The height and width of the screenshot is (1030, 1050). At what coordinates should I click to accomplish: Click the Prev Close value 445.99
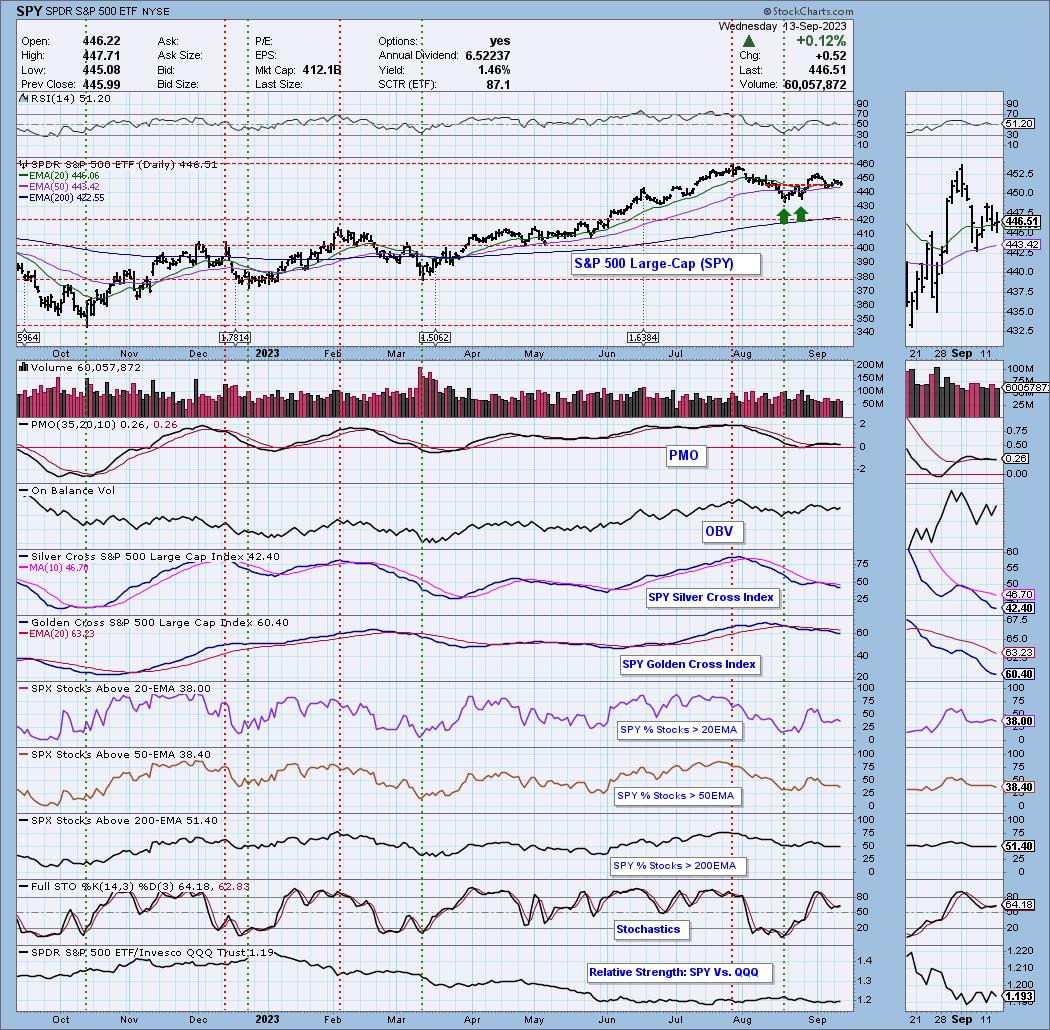click(x=101, y=85)
